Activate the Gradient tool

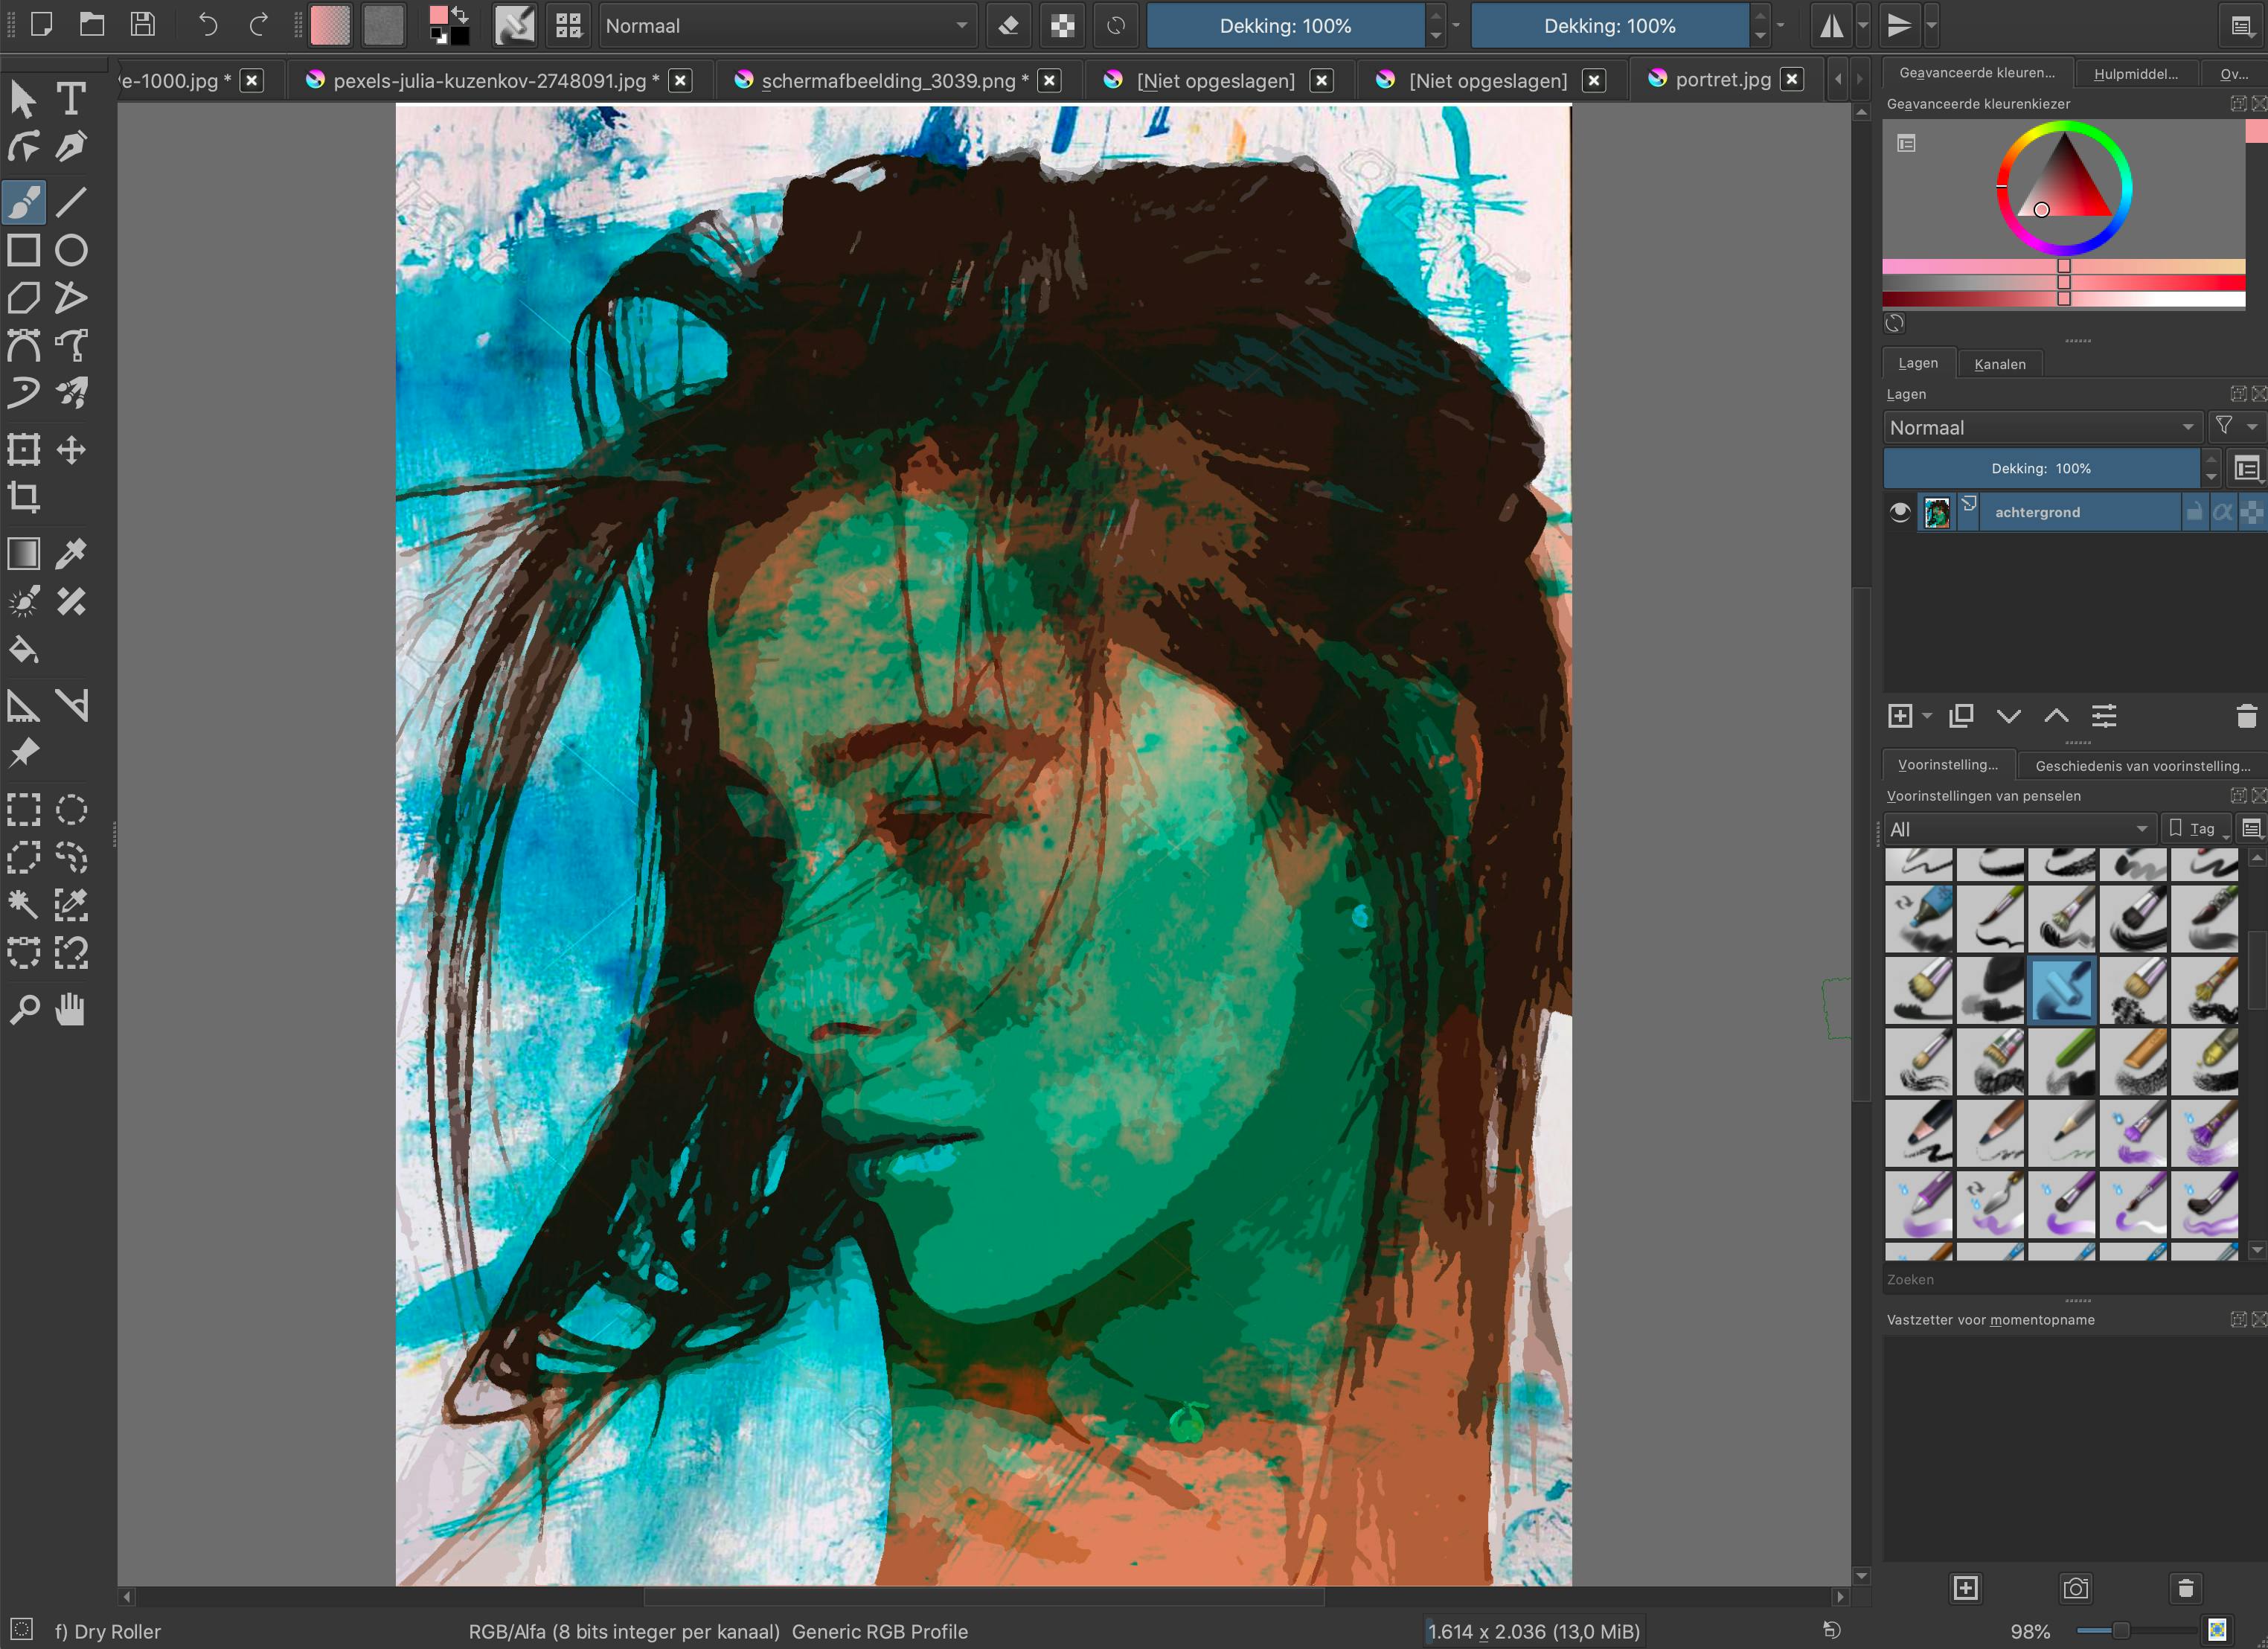(24, 554)
